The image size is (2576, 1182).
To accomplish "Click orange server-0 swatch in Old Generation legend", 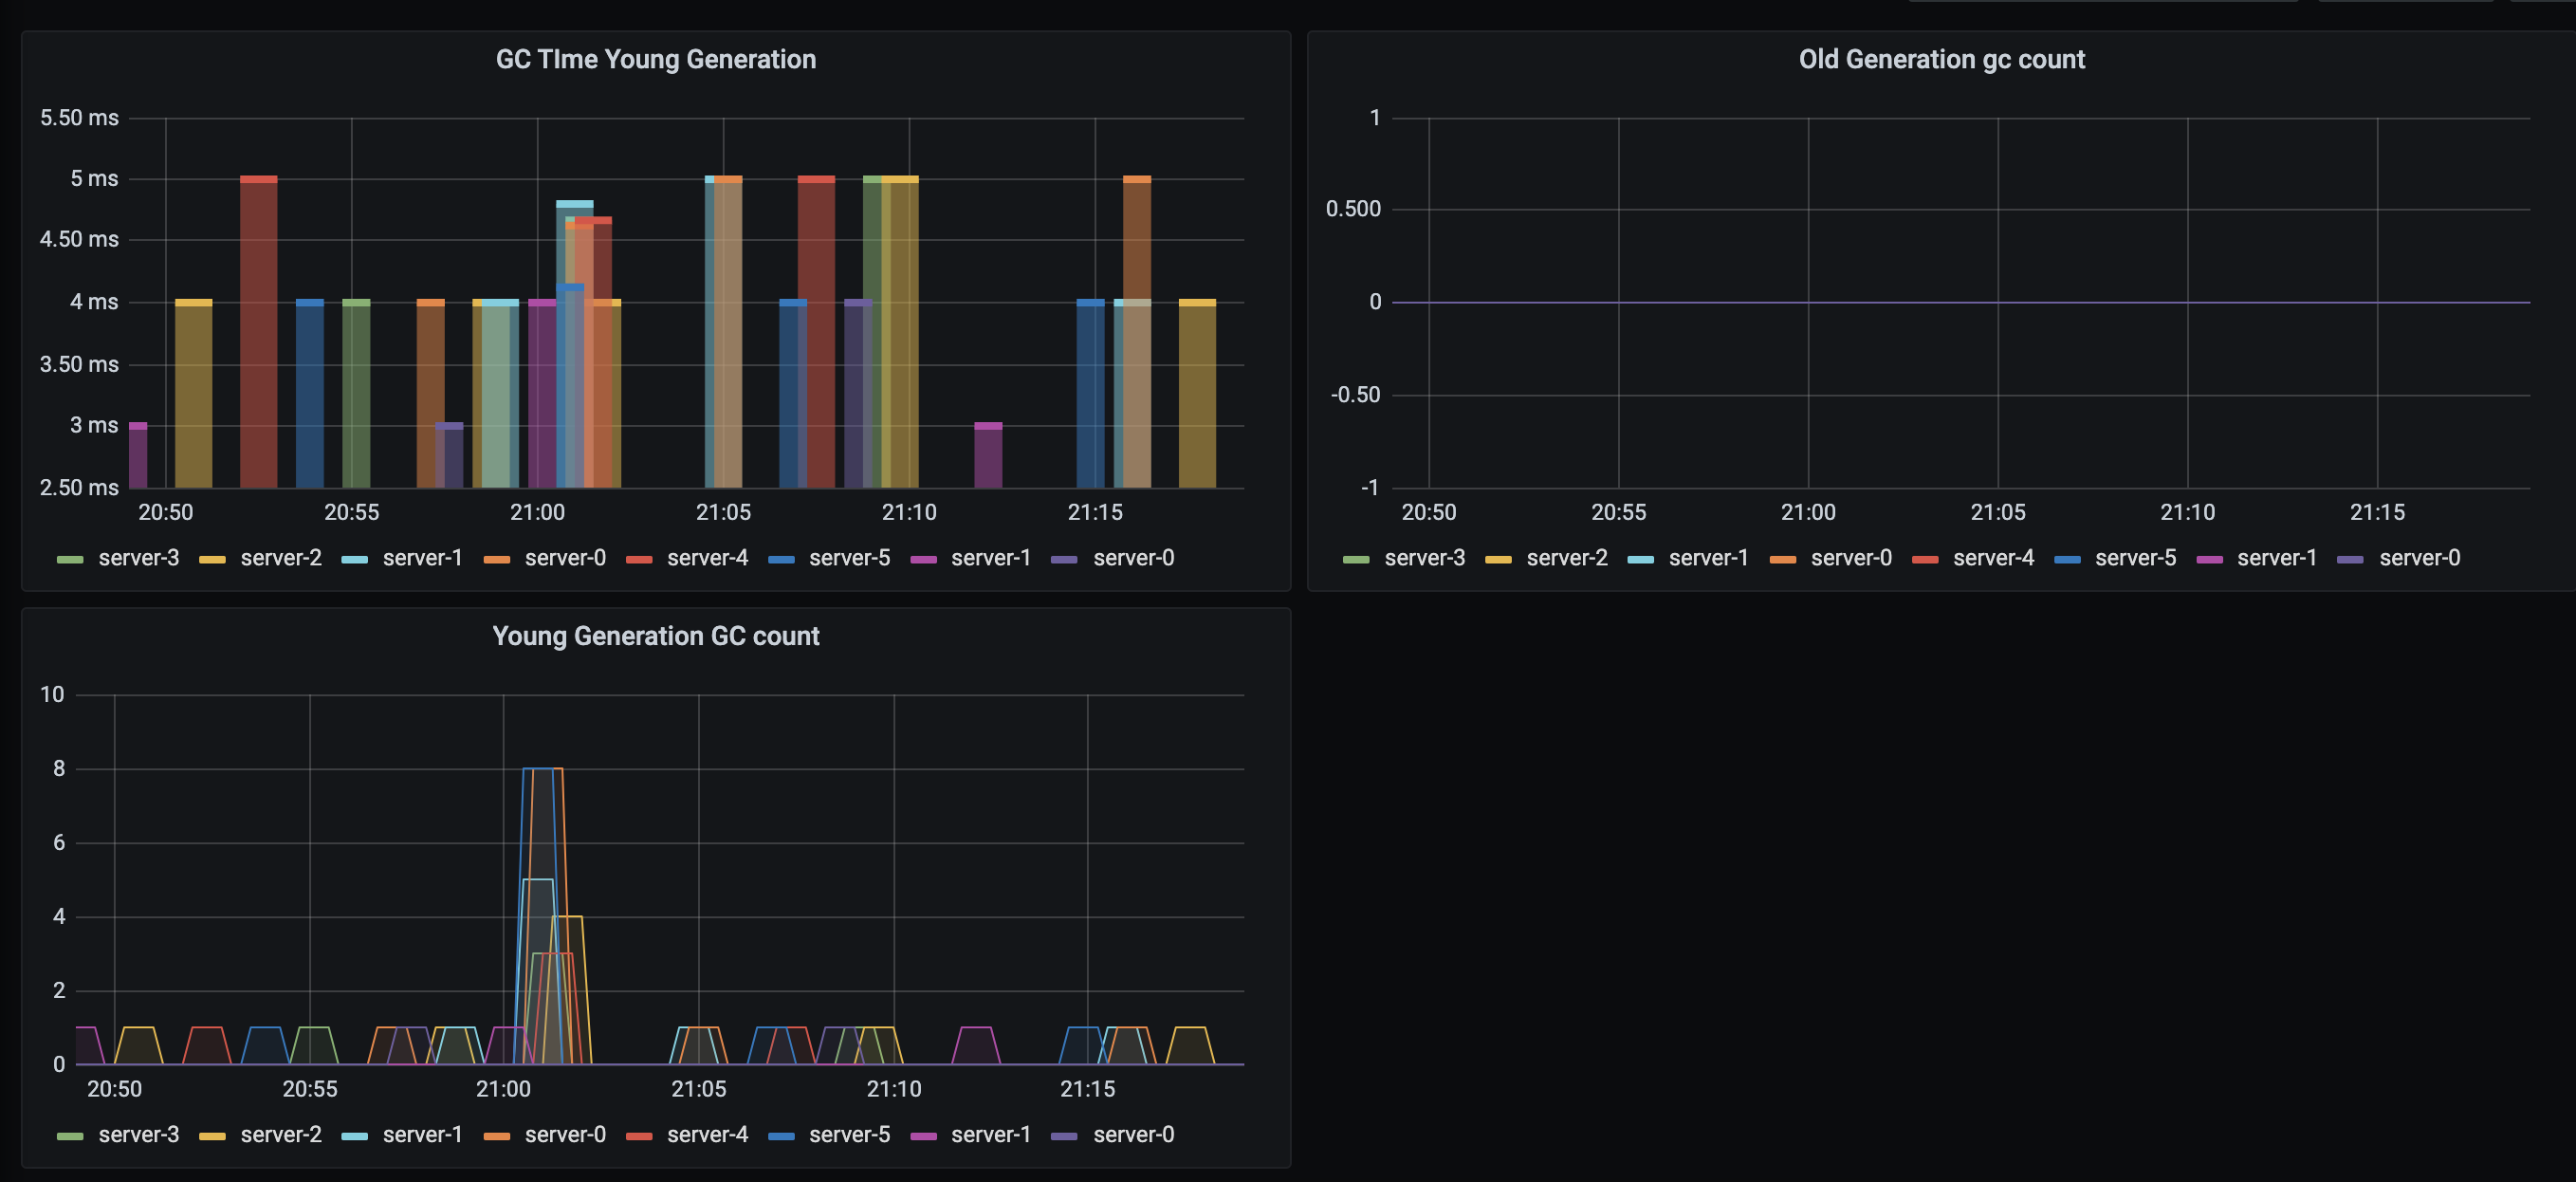I will point(1783,560).
